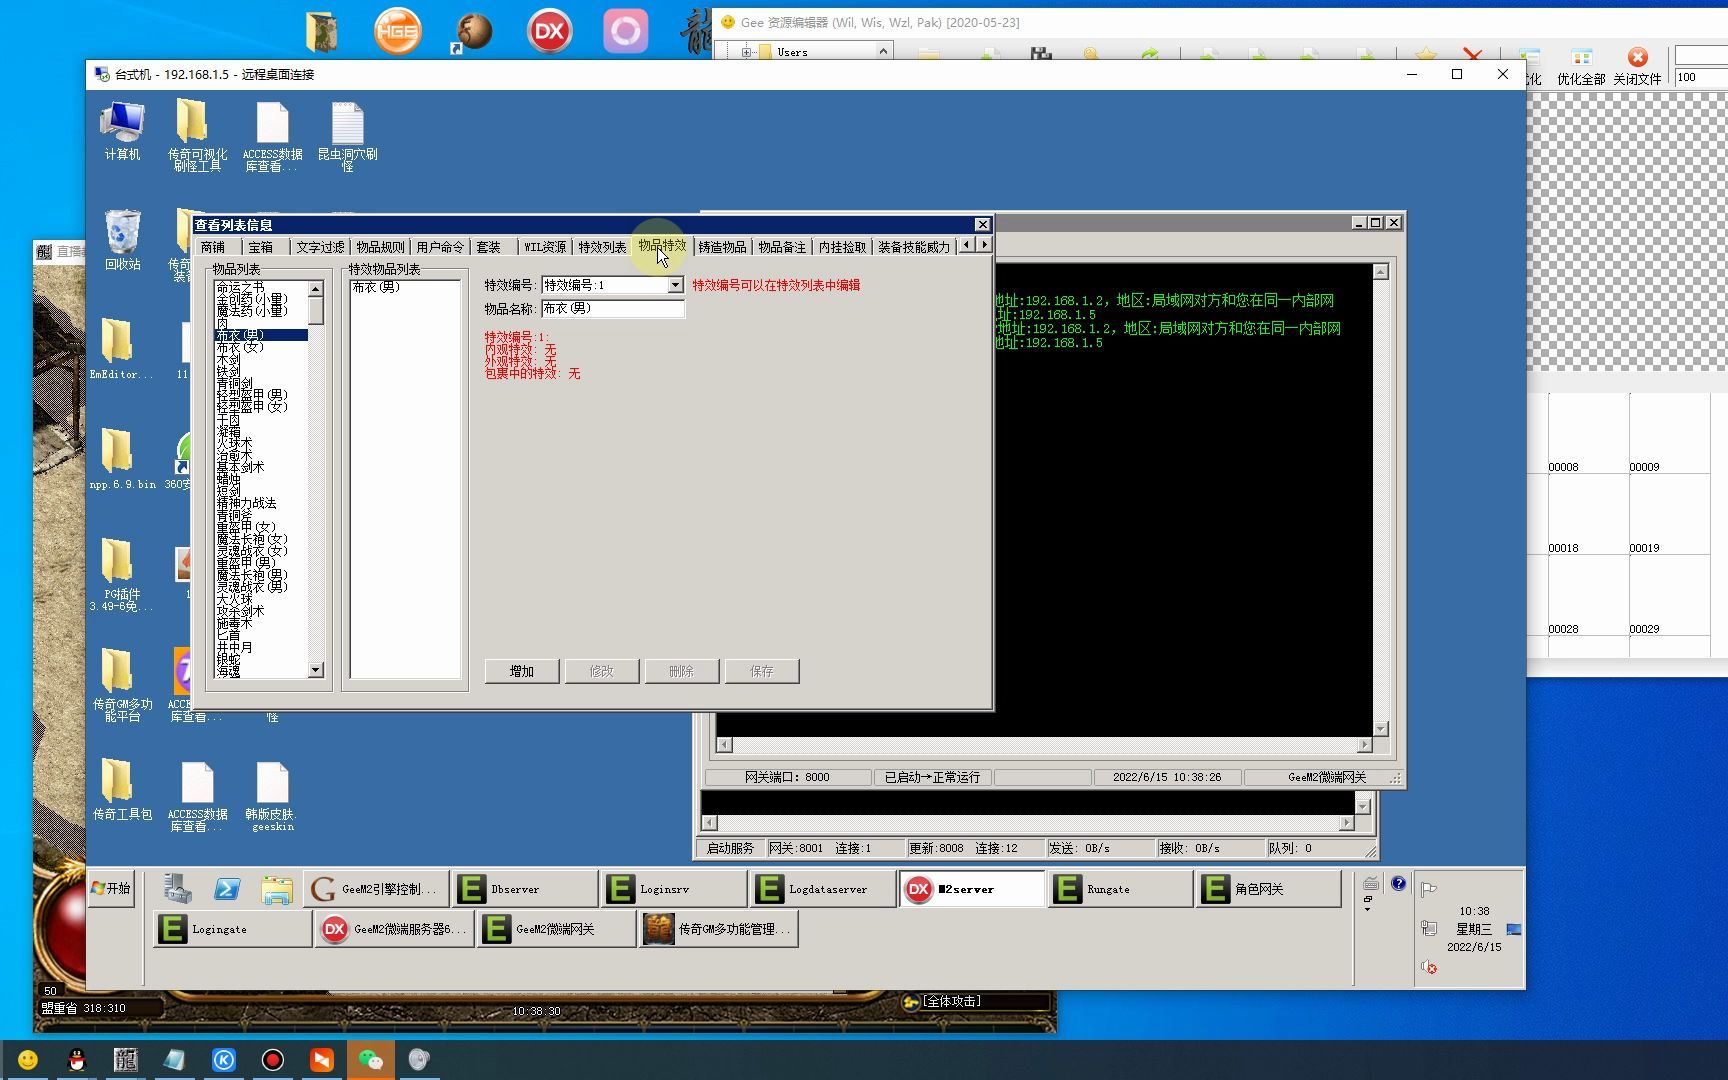
Task: Open Server Manager from remote quick launch
Action: coord(178,889)
